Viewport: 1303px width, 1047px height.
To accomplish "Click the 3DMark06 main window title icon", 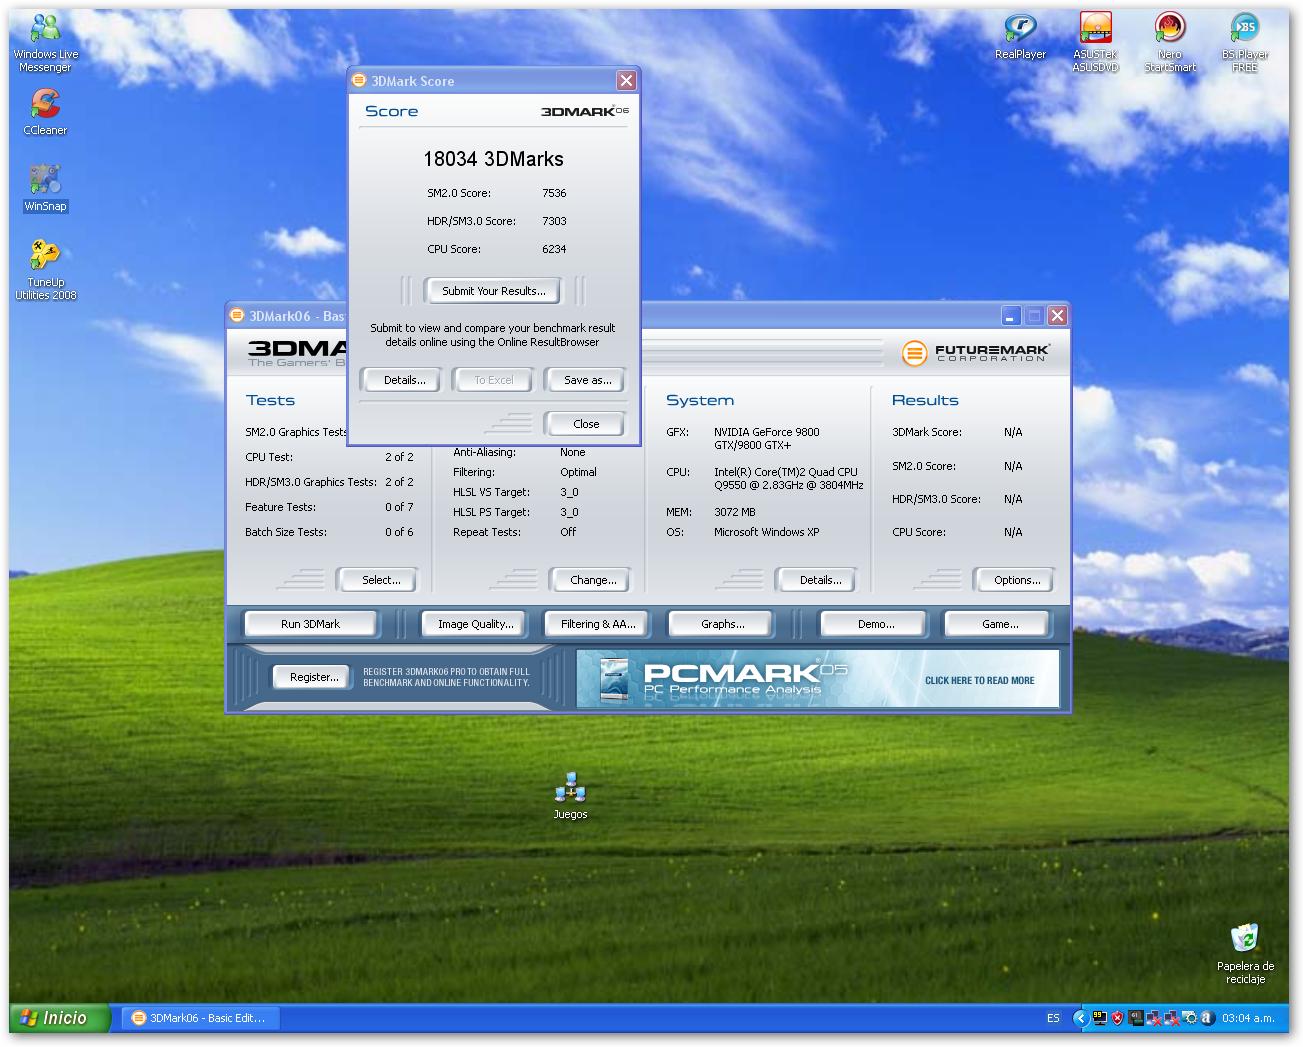I will (x=237, y=316).
